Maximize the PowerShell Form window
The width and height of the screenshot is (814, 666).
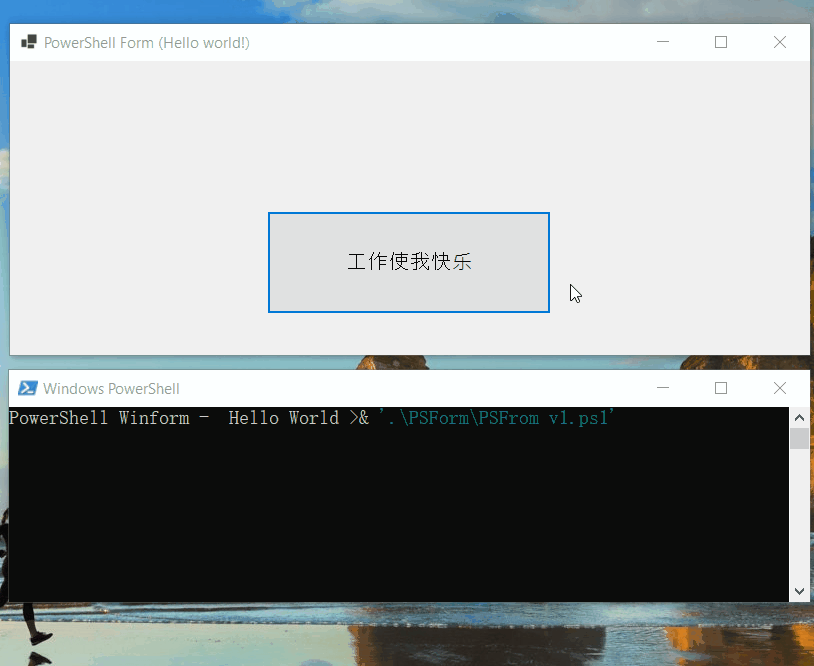(721, 42)
